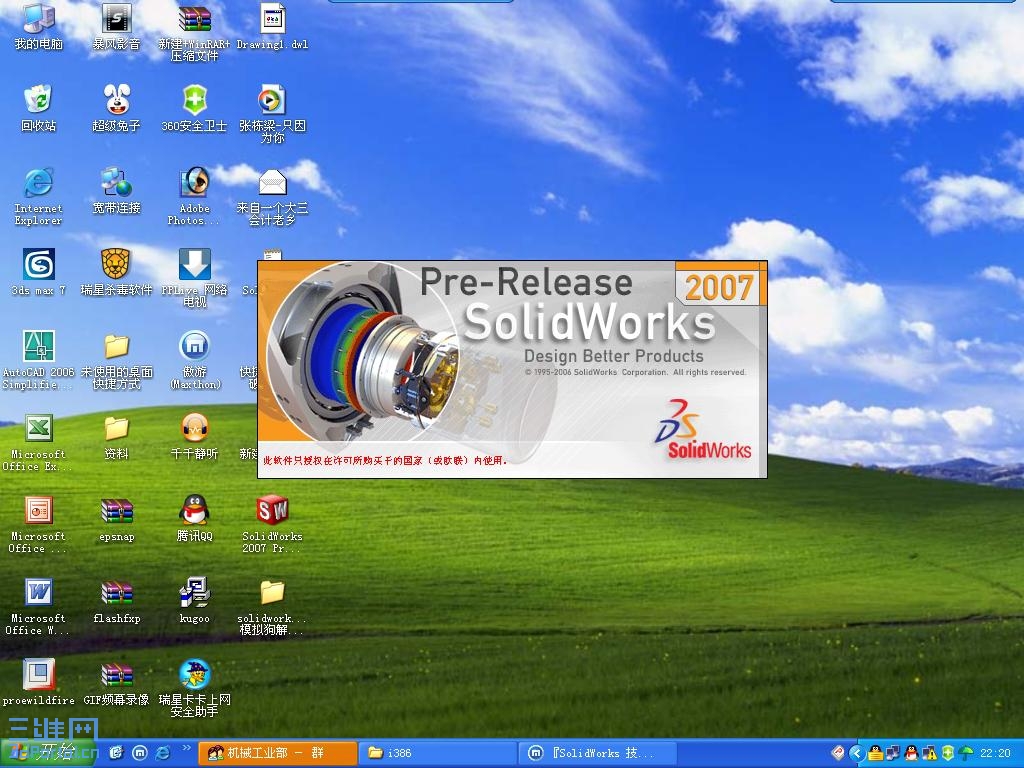
Task: Click the yellow warning triangle tray icon
Action: point(929,753)
